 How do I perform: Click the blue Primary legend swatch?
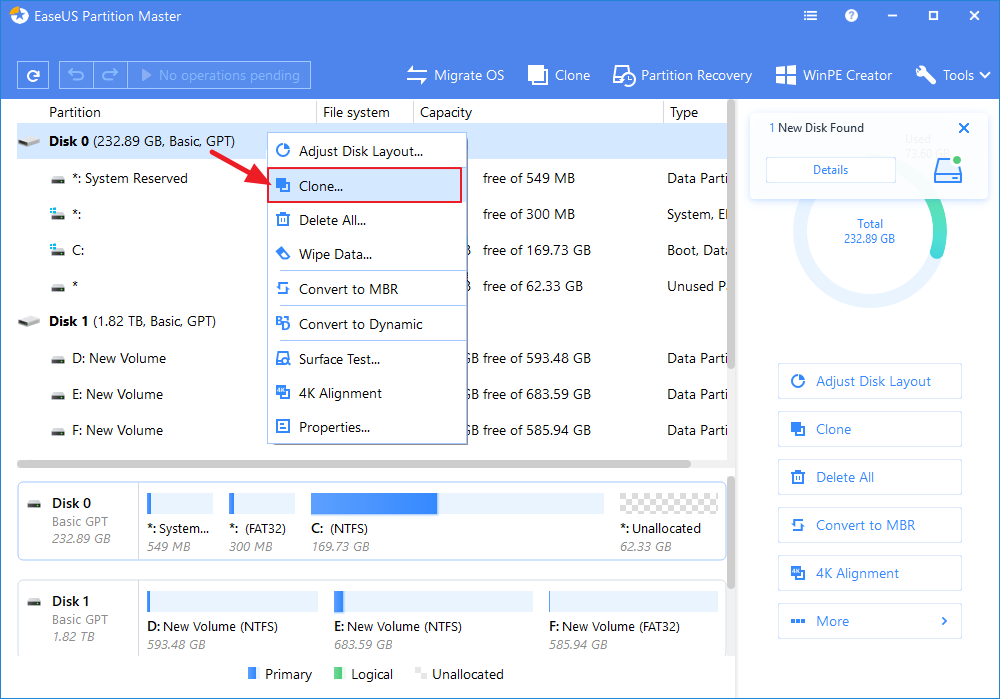point(252,674)
